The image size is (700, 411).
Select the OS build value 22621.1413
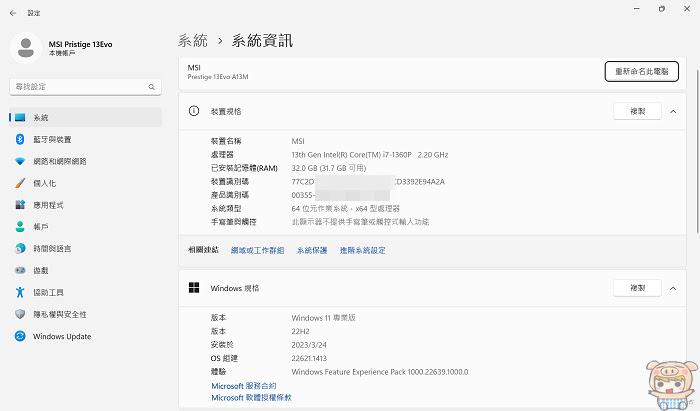tap(309, 358)
